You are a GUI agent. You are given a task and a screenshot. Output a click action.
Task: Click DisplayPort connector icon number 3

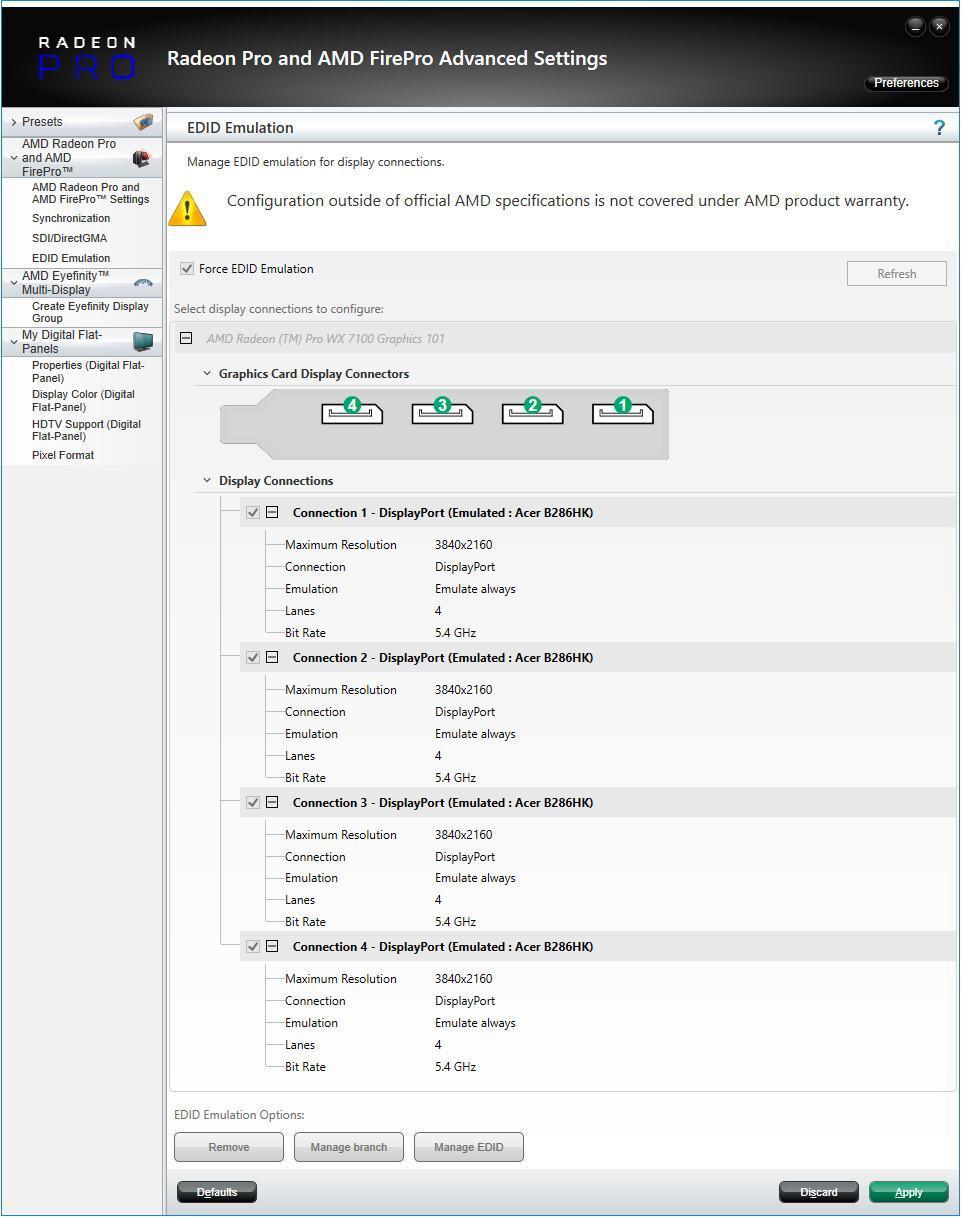click(x=442, y=411)
